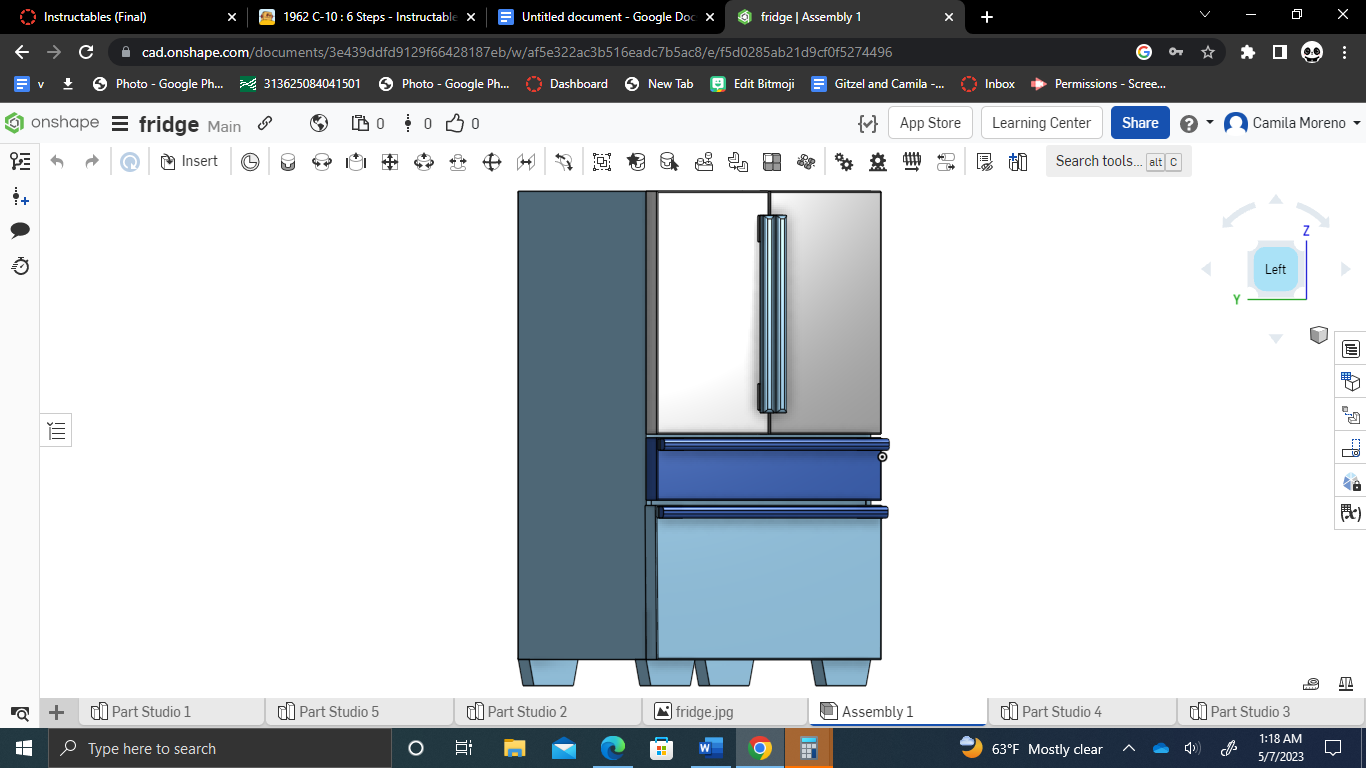Viewport: 1366px width, 768px height.
Task: Expand hidden system tray icons
Action: (1129, 748)
